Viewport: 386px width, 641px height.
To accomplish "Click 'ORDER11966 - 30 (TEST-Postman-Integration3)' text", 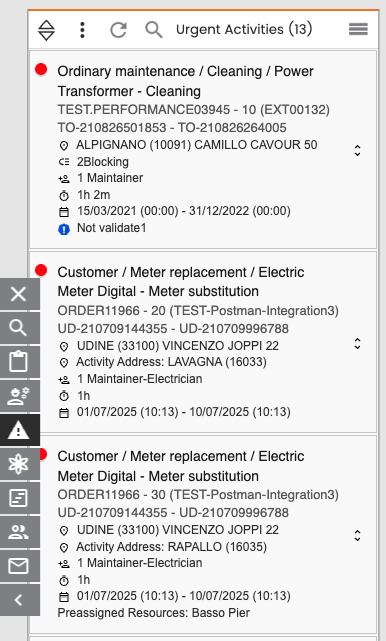I will (x=198, y=495).
